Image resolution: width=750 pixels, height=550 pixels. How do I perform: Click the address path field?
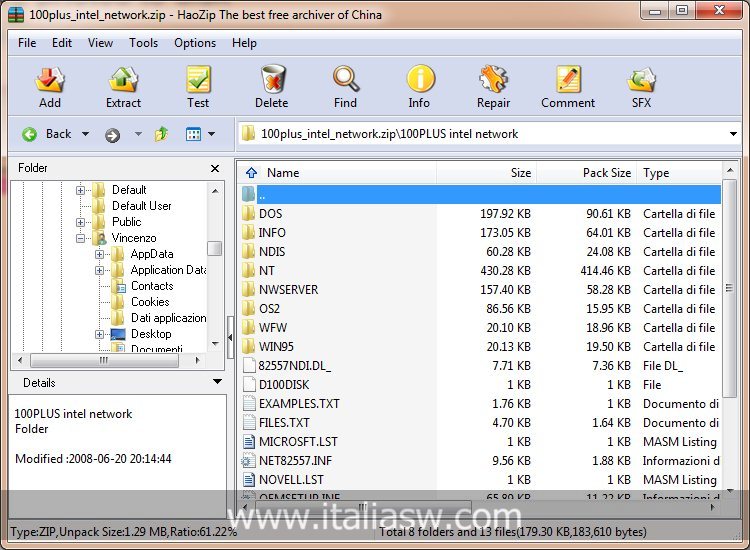(x=489, y=134)
